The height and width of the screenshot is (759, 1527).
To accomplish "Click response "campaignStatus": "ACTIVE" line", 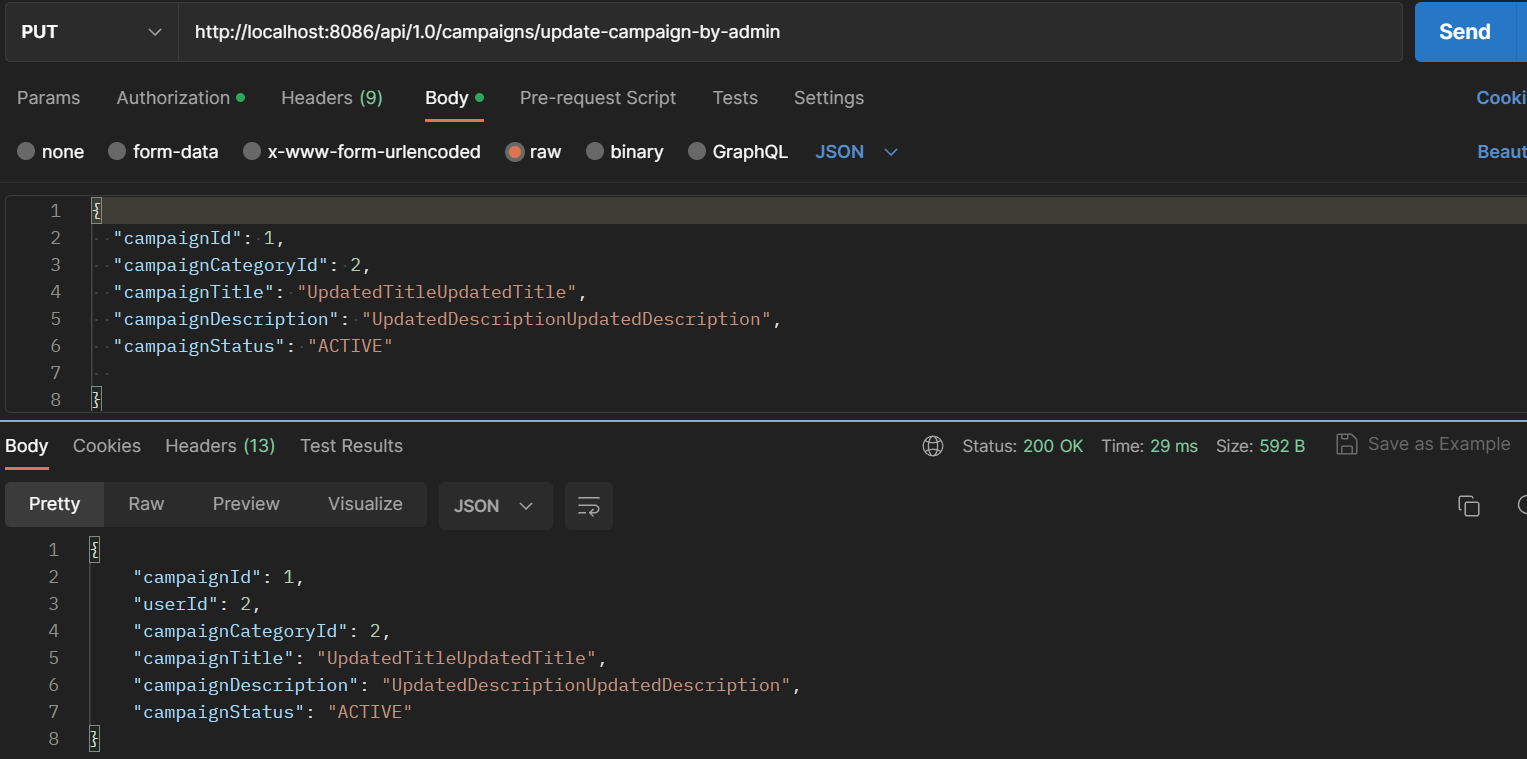I will [273, 712].
